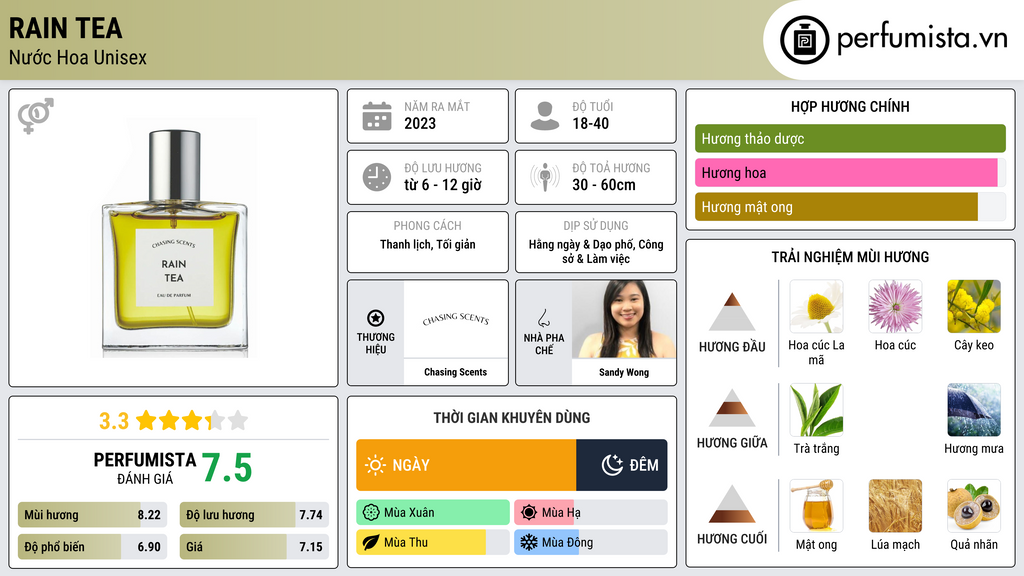Click the RAIN TEA title heading
Viewport: 1024px width, 576px height.
point(65,28)
